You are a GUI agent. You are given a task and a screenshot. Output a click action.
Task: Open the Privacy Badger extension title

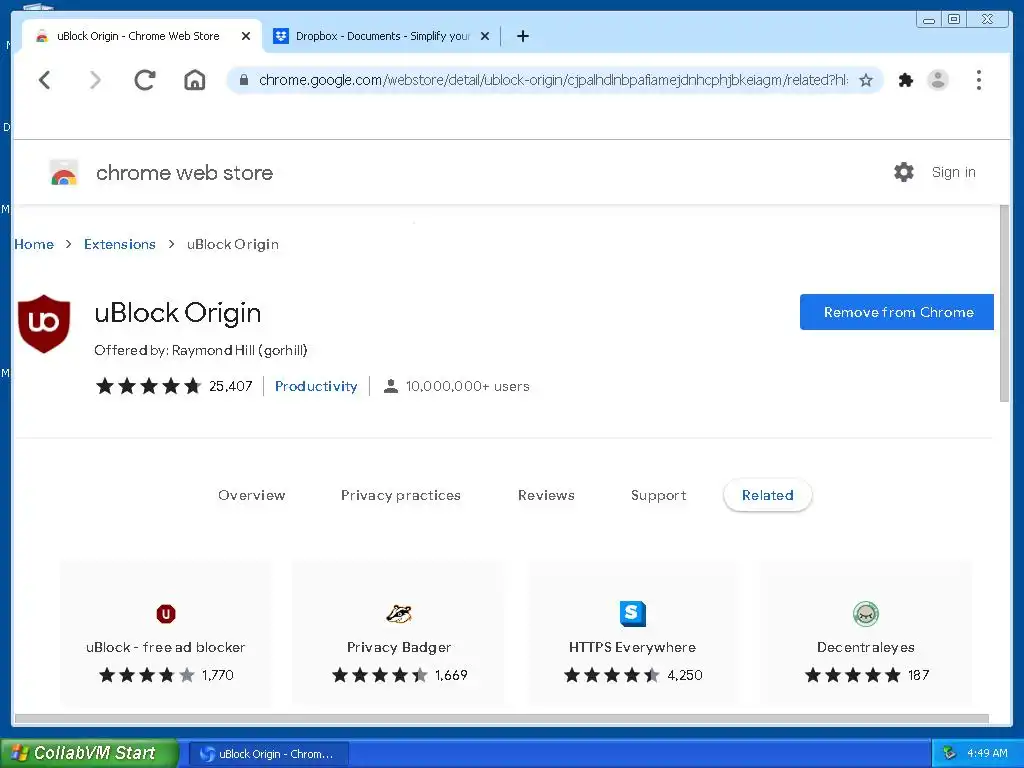(398, 647)
